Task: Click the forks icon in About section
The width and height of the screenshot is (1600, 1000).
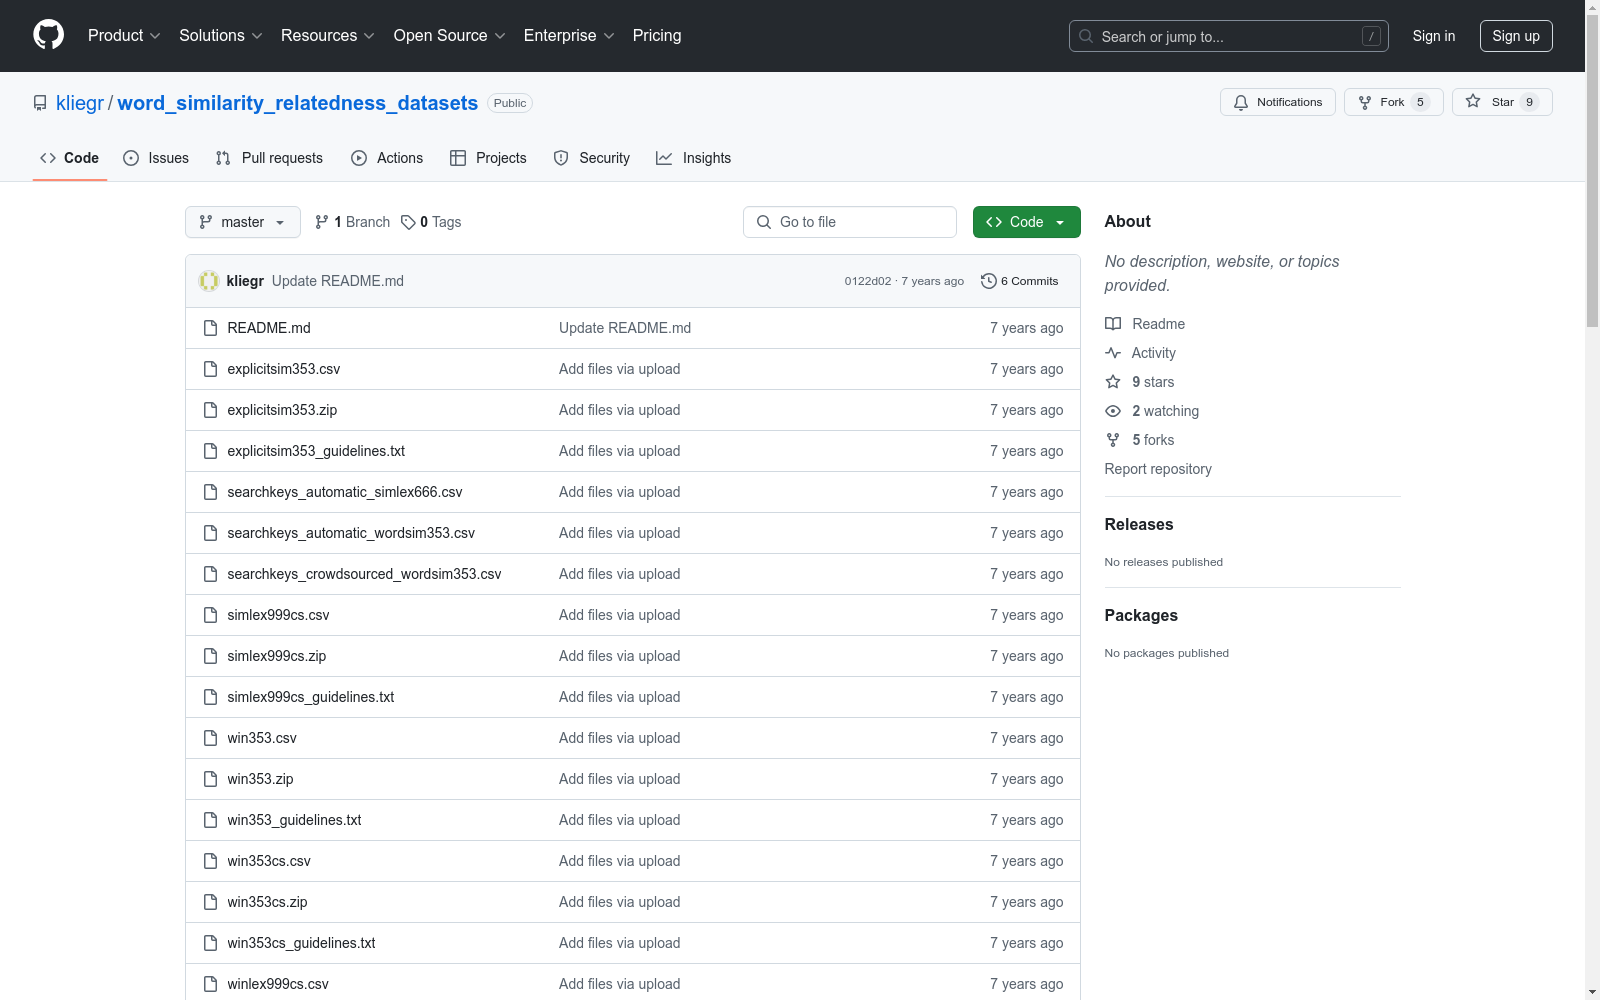Action: [1113, 440]
